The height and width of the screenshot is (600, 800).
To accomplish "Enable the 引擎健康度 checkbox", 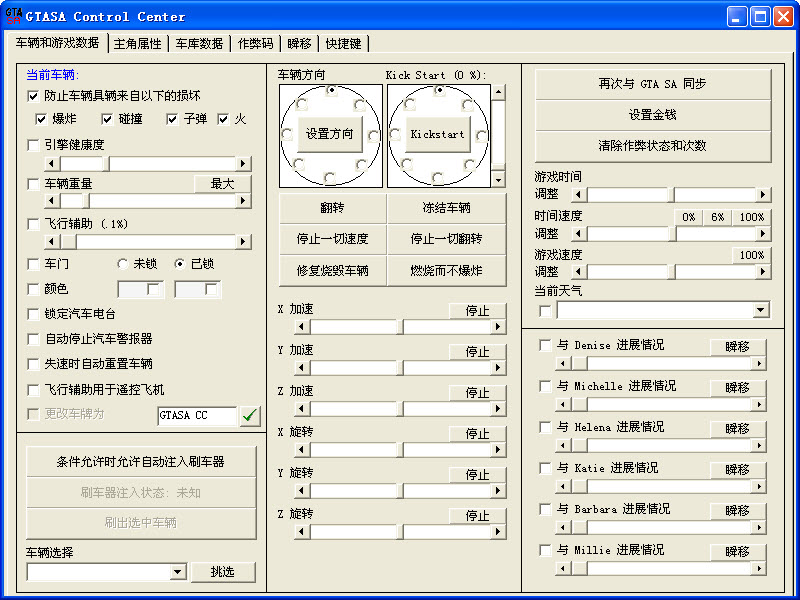I will pos(34,143).
